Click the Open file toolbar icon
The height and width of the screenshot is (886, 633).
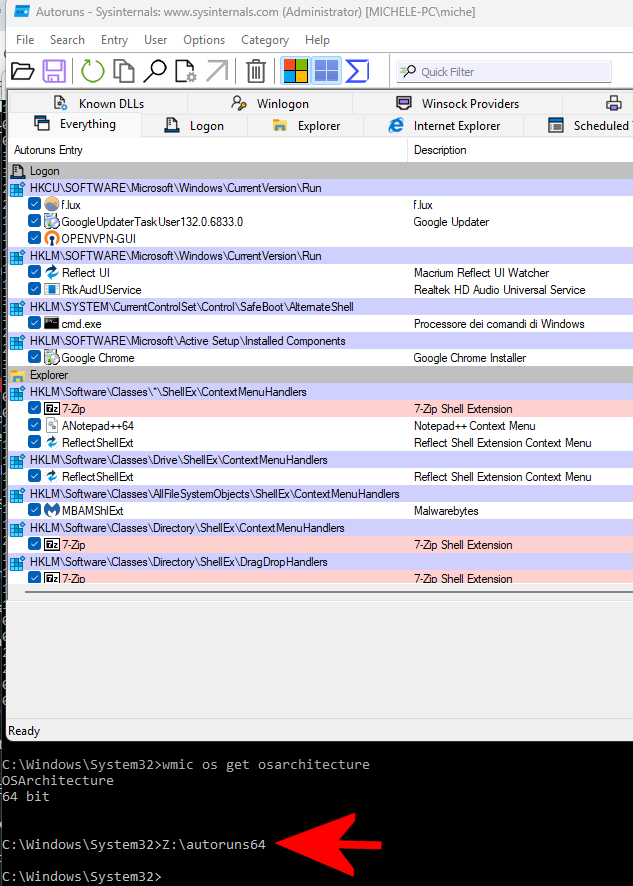point(23,71)
